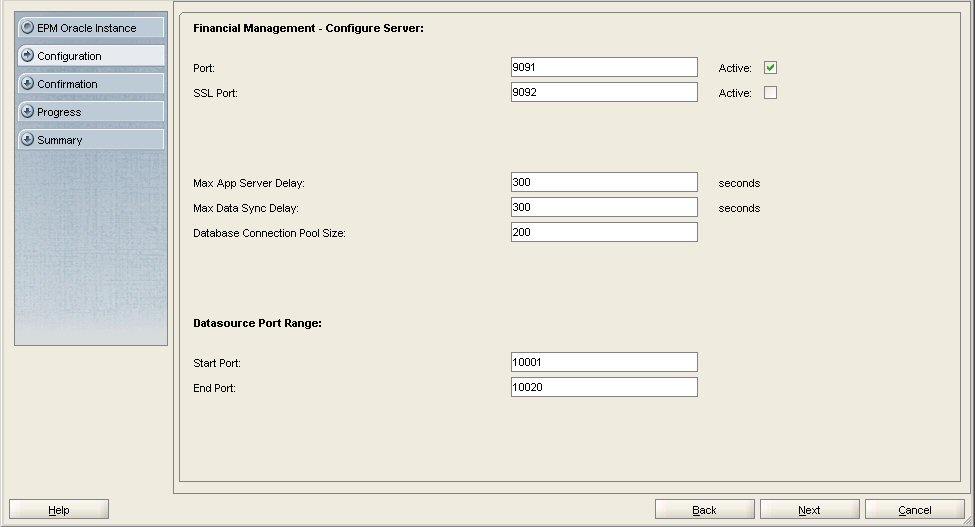Enable the Active checkbox for SSL Port
Screen dimensions: 975x527
(770, 93)
